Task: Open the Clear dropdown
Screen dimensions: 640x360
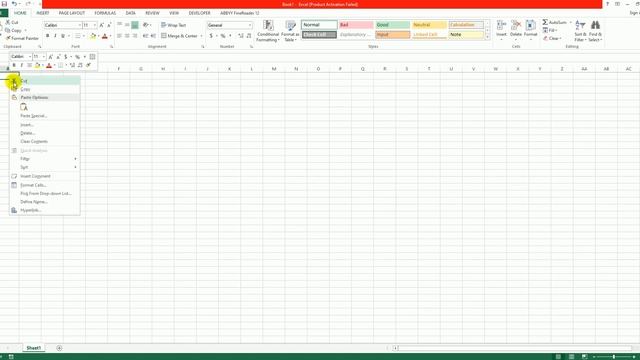Action: coord(552,38)
